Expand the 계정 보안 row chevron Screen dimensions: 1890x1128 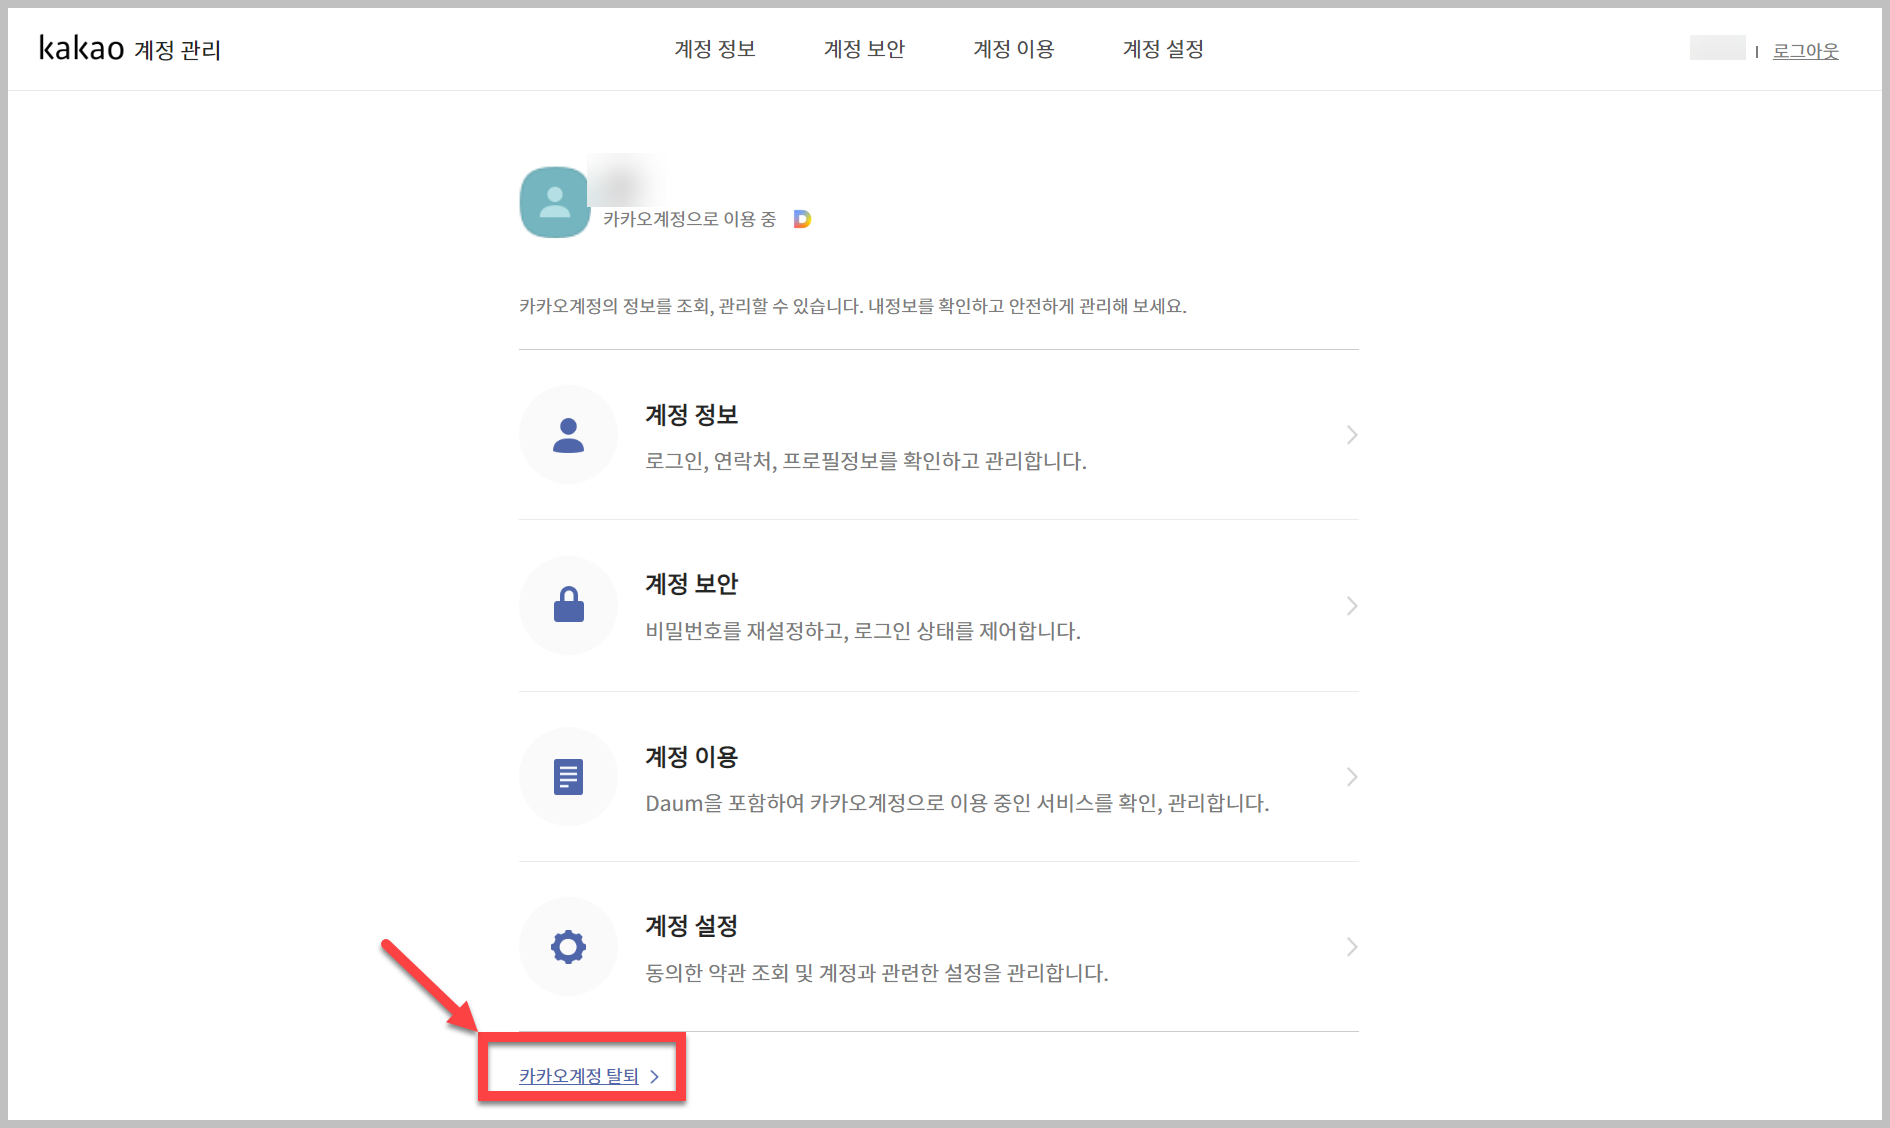(x=1351, y=606)
